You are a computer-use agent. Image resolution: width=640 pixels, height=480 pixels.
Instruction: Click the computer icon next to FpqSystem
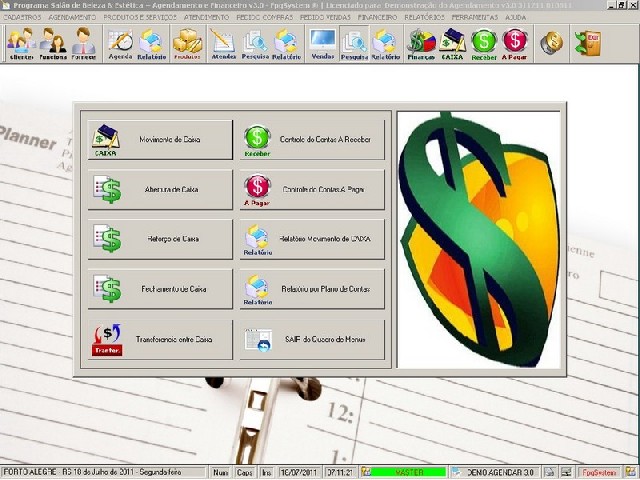[x=566, y=472]
